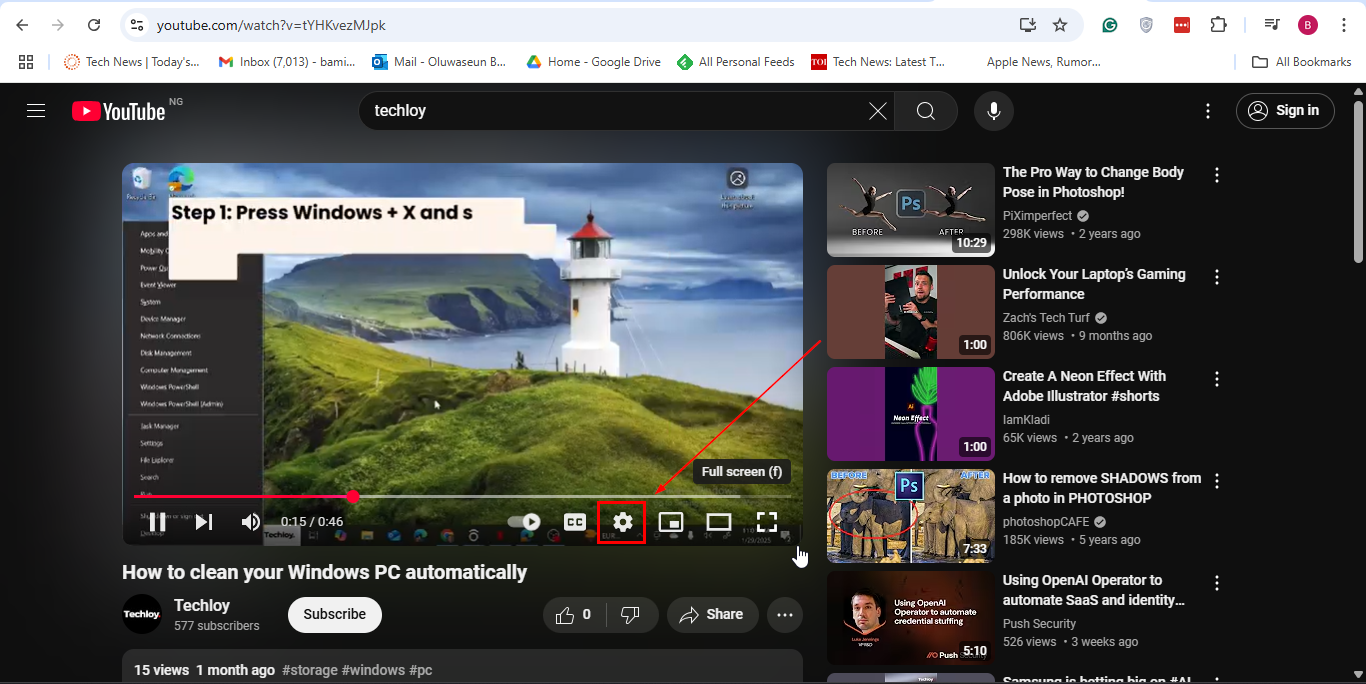The image size is (1366, 684).
Task: Open the player settings gear
Action: tap(623, 522)
